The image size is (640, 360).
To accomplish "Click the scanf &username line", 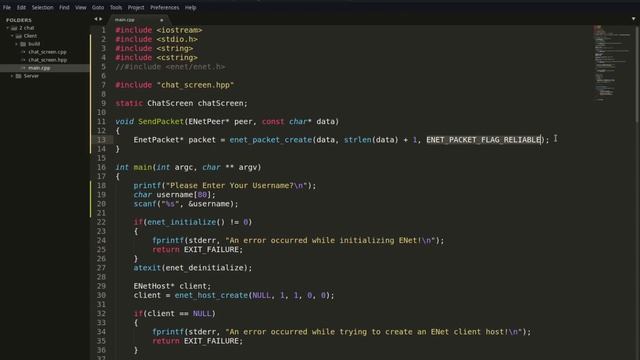I will coord(186,204).
